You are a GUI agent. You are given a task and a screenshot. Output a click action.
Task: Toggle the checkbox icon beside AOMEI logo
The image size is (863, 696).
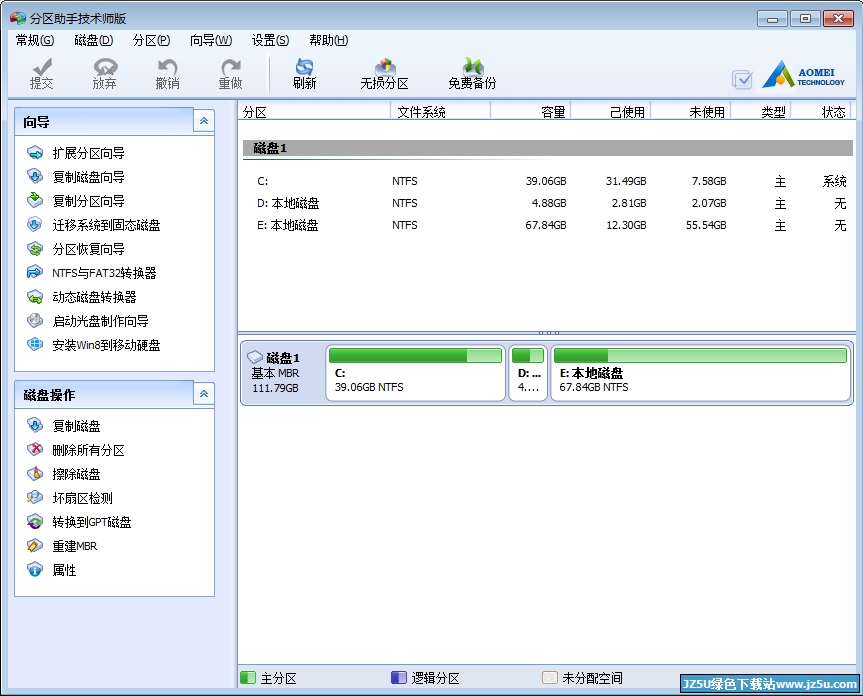pyautogui.click(x=742, y=79)
